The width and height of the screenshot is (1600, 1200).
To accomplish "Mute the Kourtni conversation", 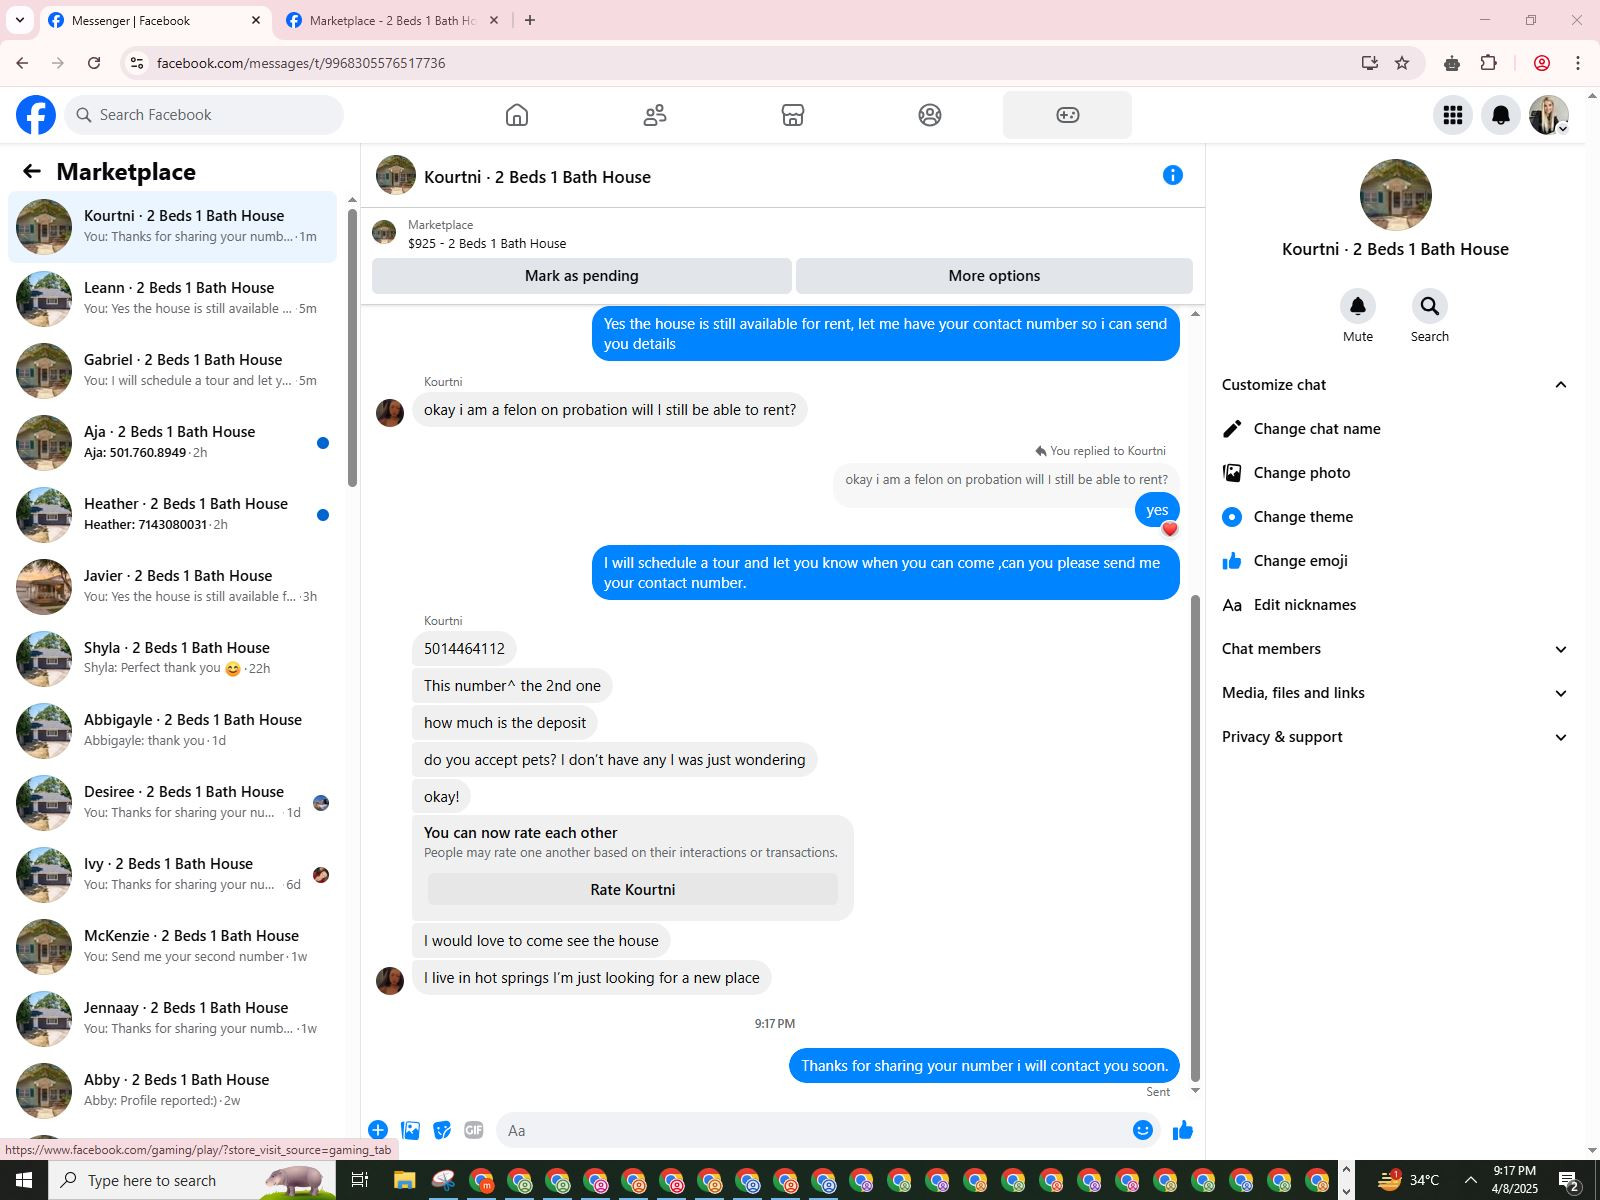I will tap(1358, 306).
